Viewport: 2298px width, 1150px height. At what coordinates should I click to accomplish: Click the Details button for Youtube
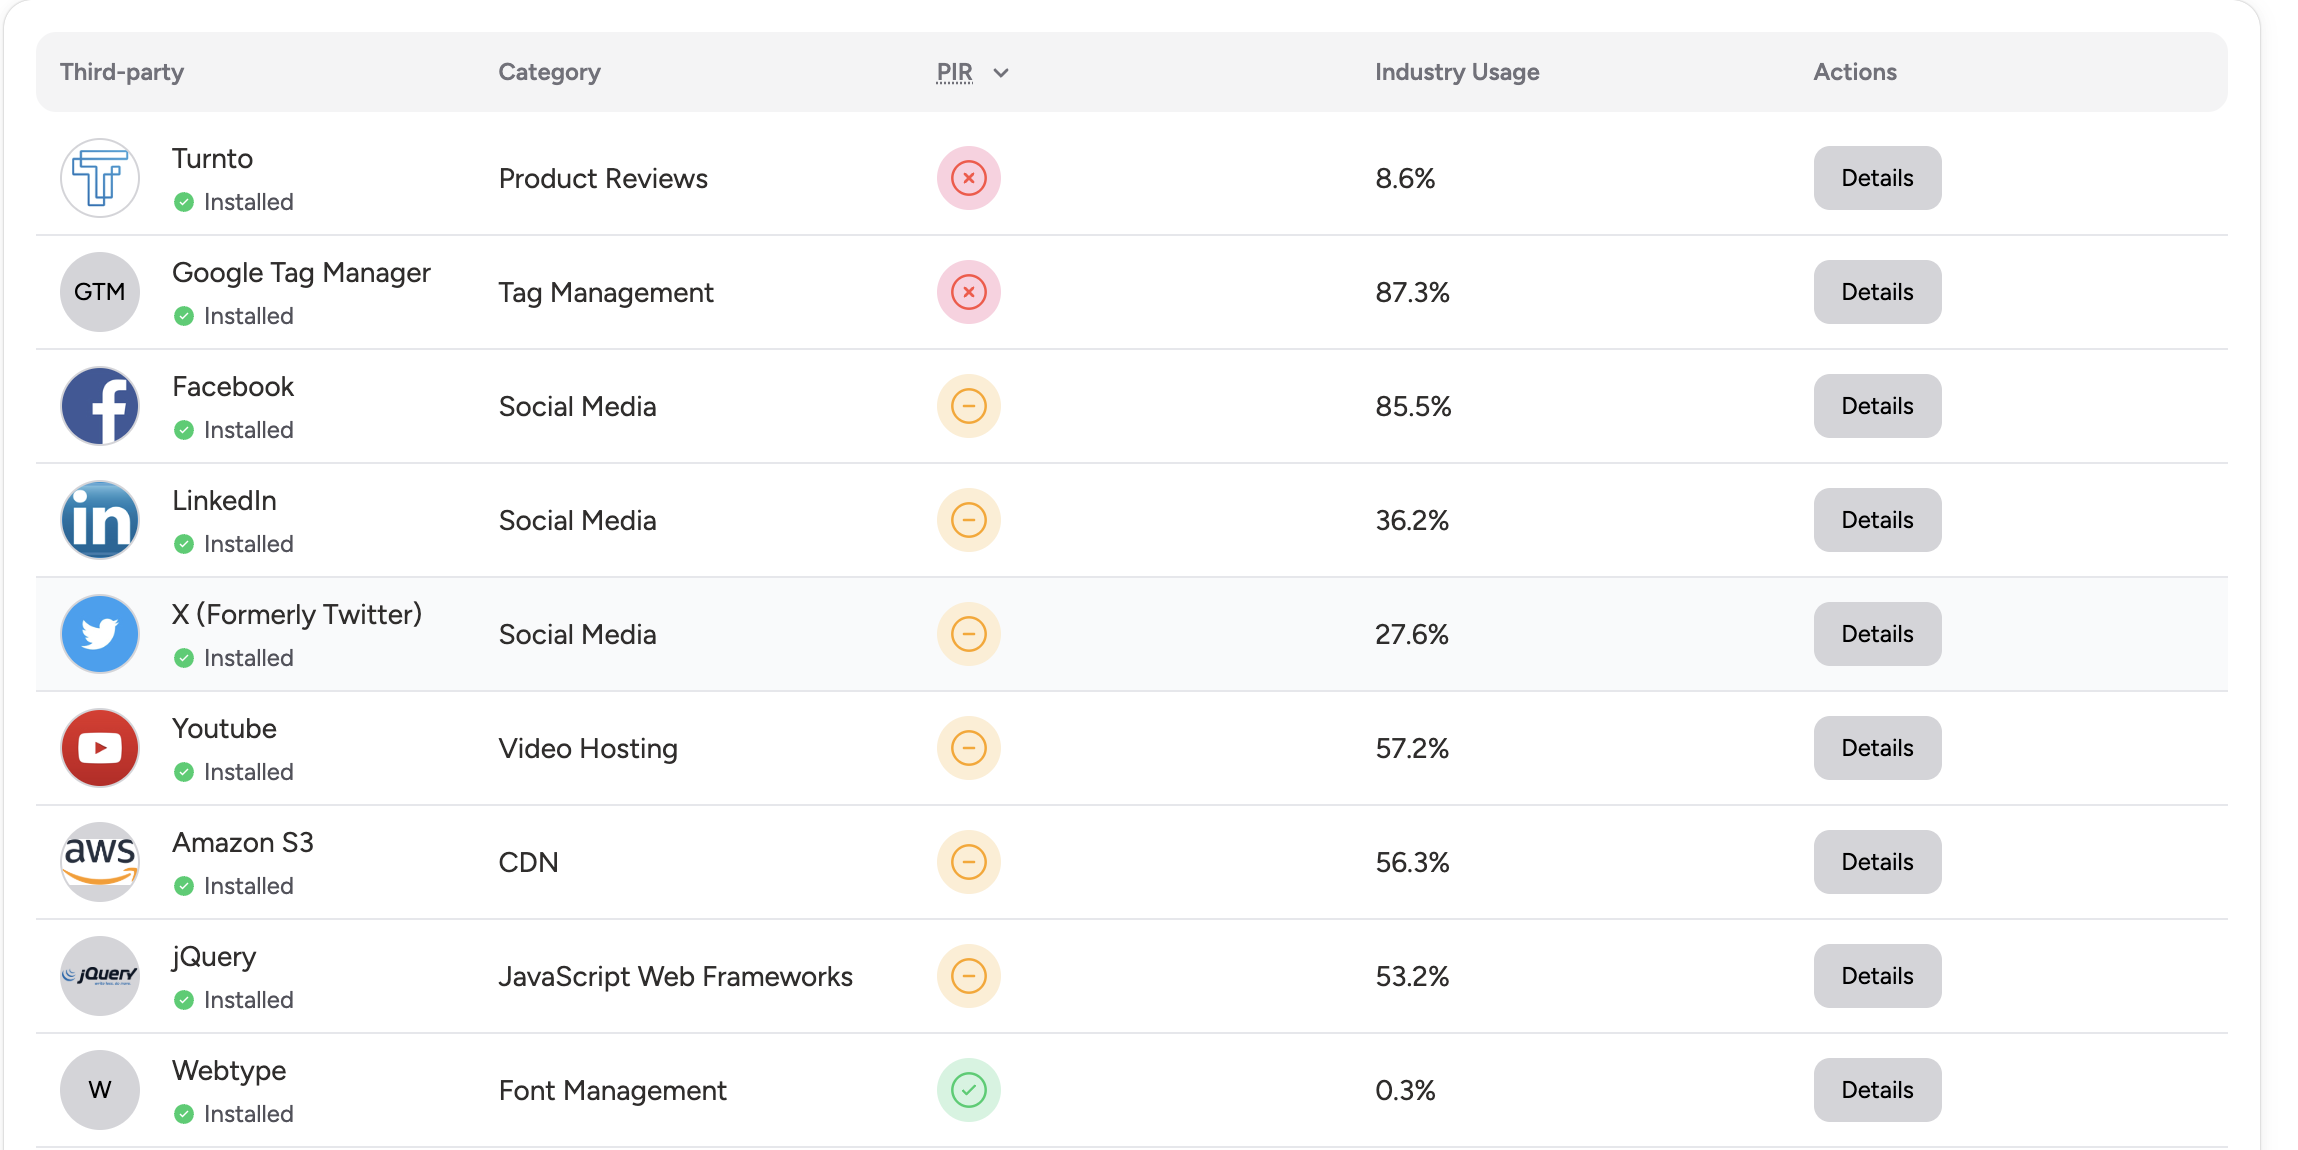click(1878, 748)
